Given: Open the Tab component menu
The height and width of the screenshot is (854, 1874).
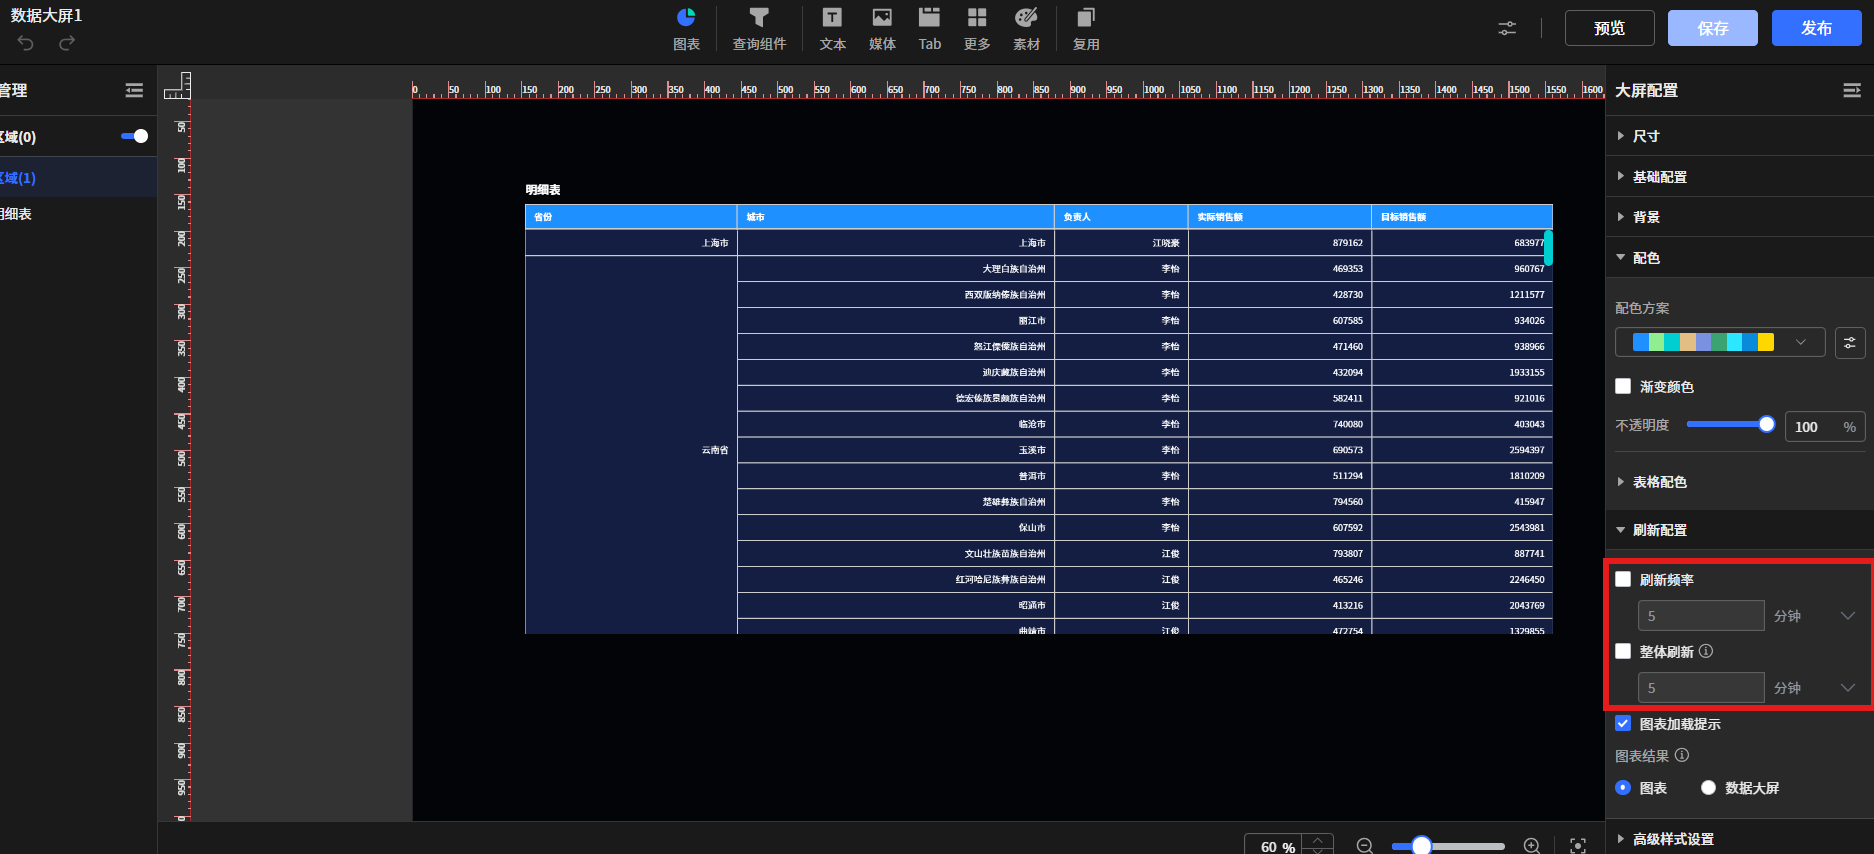Looking at the screenshot, I should pyautogui.click(x=930, y=28).
